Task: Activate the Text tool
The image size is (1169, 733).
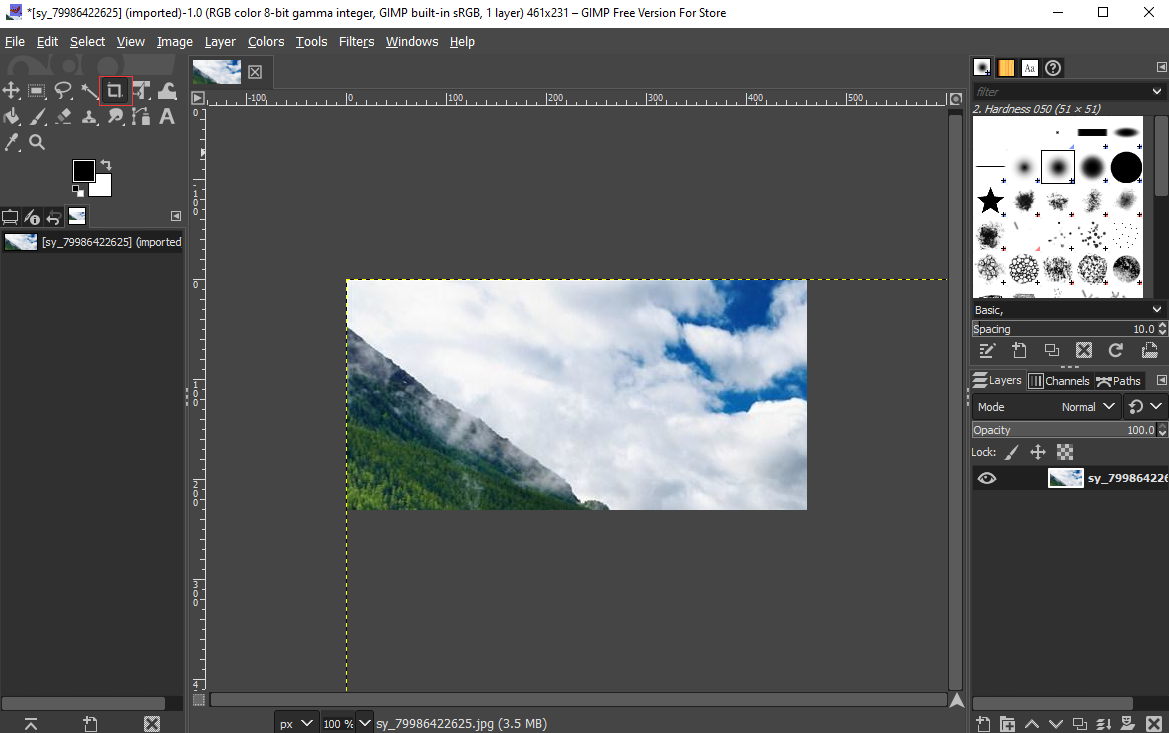Action: point(167,117)
